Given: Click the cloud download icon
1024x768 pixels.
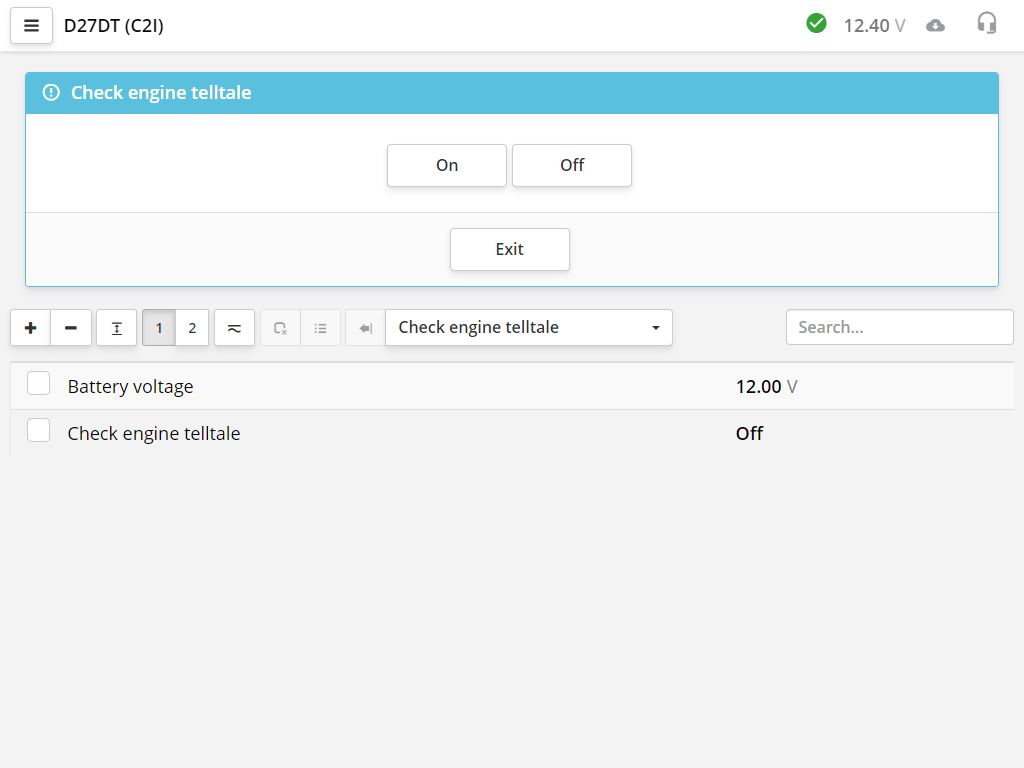Looking at the screenshot, I should click(x=935, y=26).
